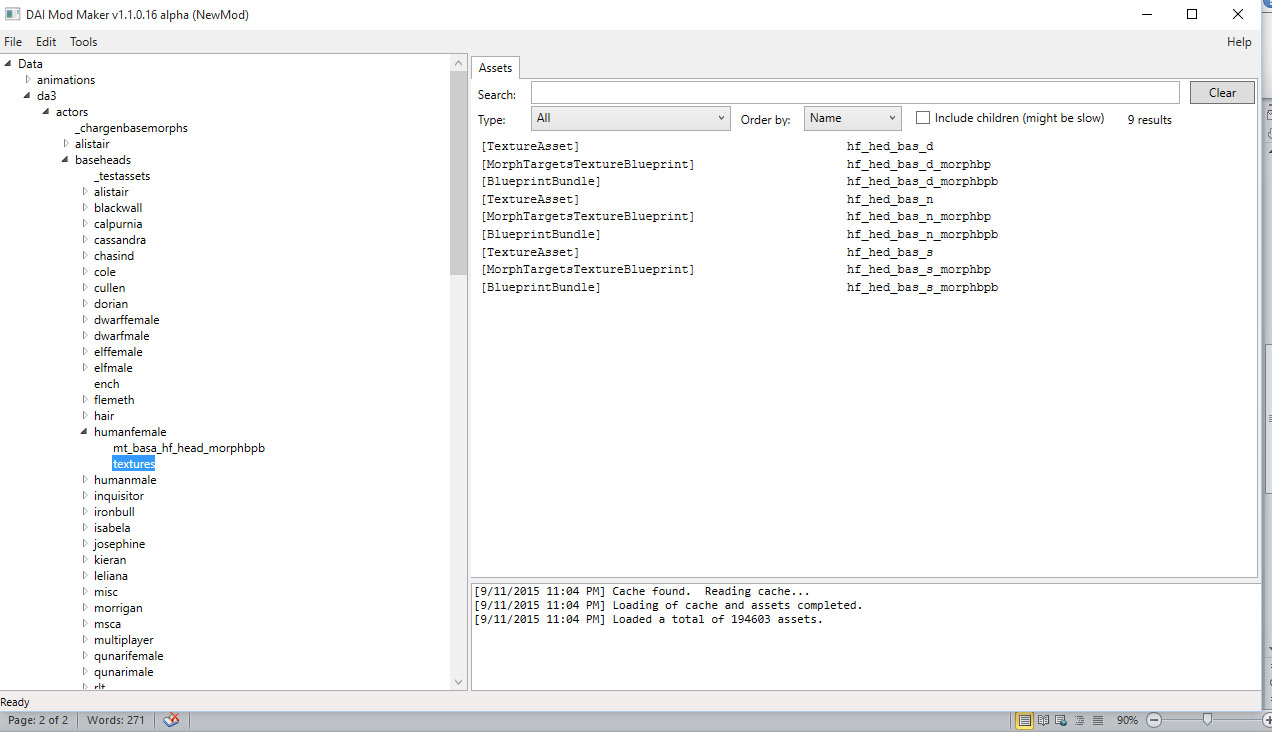Screen dimensions: 1272x732
Task: Open the Edit menu
Action: [46, 42]
